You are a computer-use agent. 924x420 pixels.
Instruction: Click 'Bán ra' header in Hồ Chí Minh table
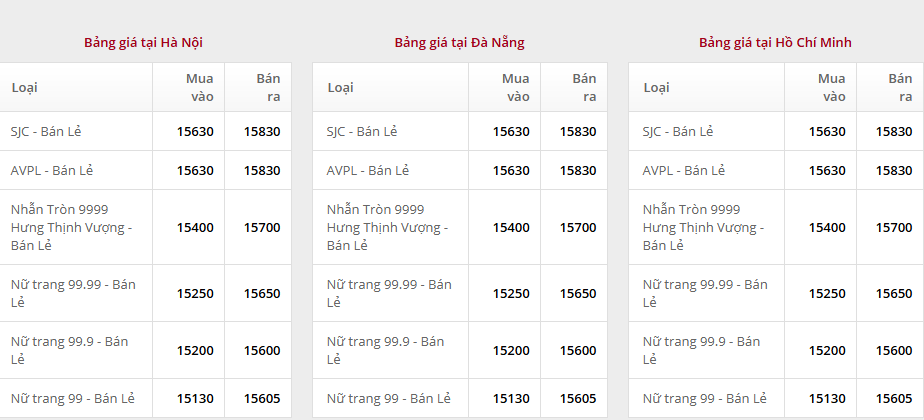coord(899,87)
